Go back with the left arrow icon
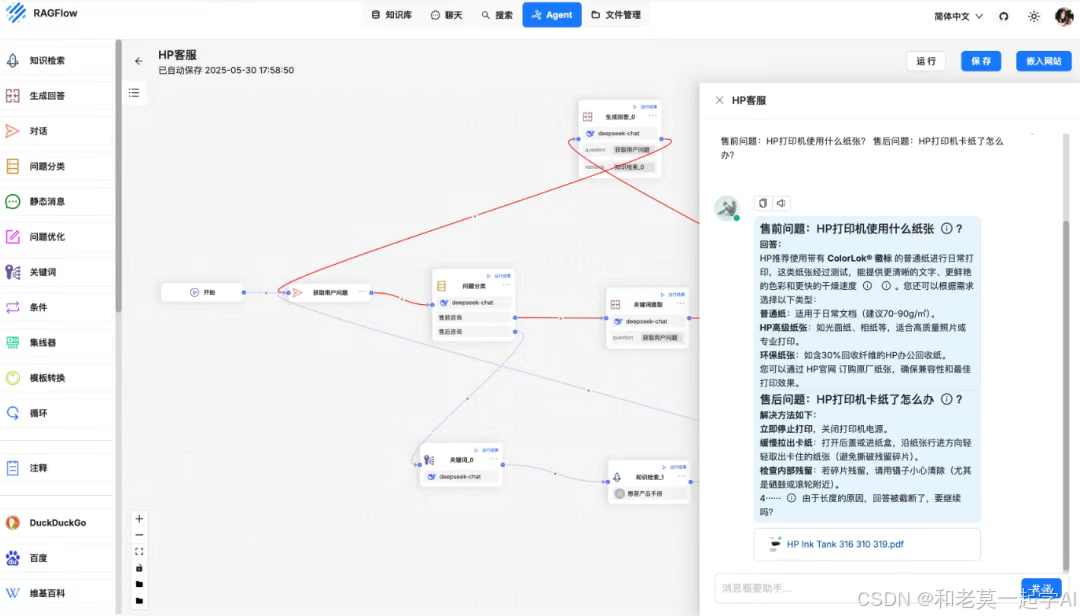Viewport: 1080px width, 616px height. [x=138, y=61]
